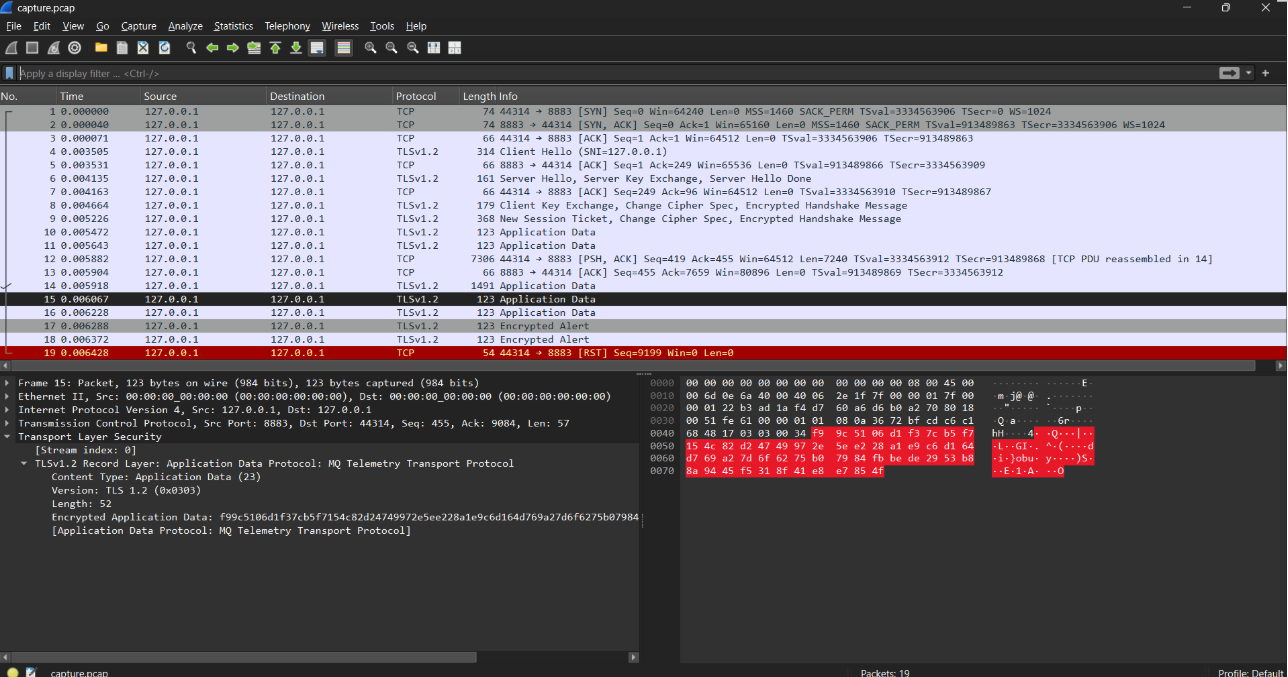Apply the display filter arrow button
1288x677 pixels.
pyautogui.click(x=1229, y=73)
